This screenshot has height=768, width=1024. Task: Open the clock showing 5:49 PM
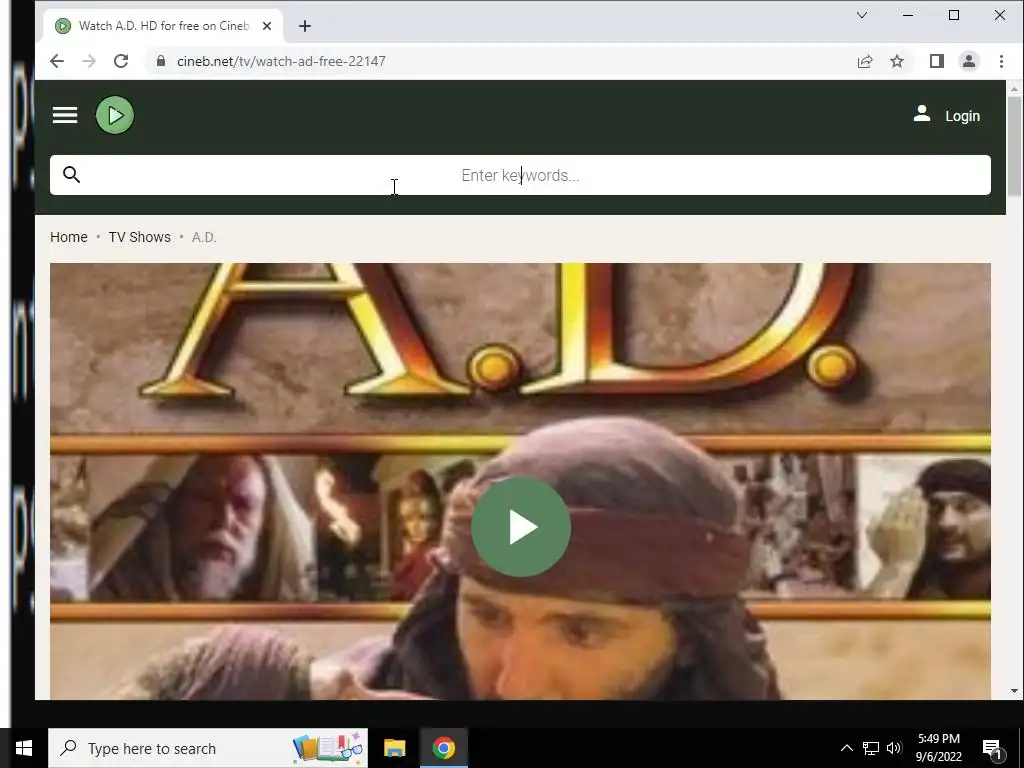(x=938, y=748)
